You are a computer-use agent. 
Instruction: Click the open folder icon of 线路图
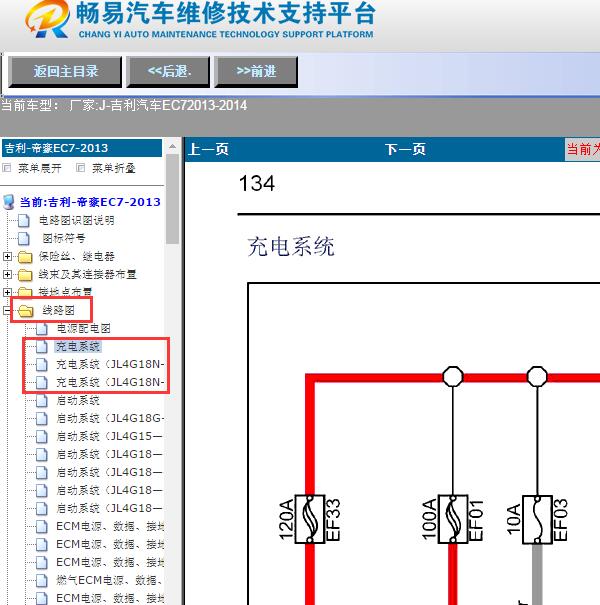pyautogui.click(x=26, y=311)
